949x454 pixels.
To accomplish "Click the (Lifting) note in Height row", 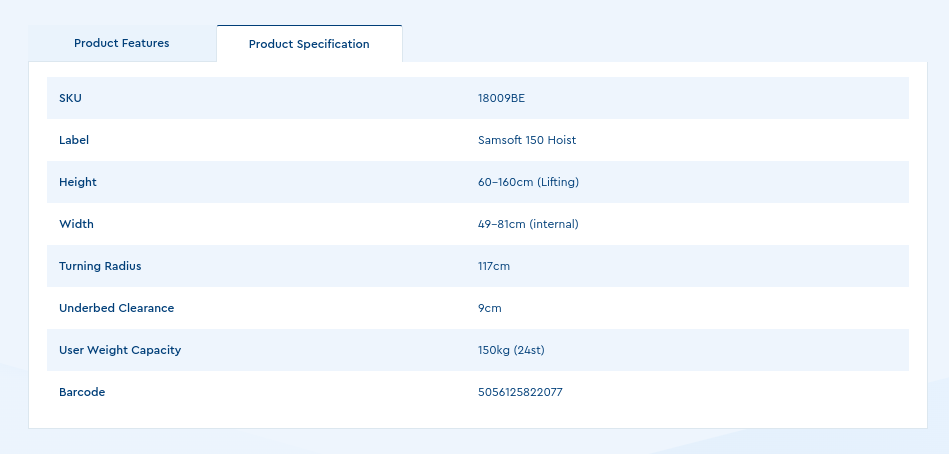I will 558,182.
